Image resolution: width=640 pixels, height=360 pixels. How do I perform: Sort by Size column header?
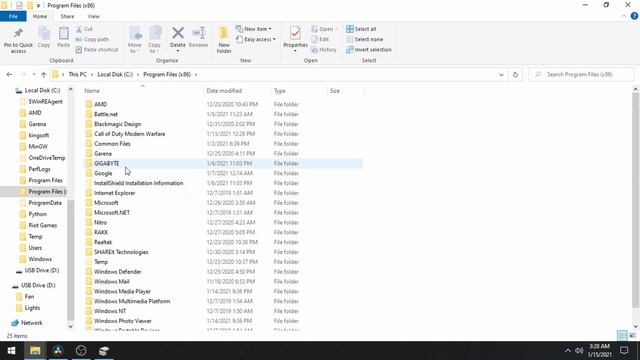(x=345, y=91)
